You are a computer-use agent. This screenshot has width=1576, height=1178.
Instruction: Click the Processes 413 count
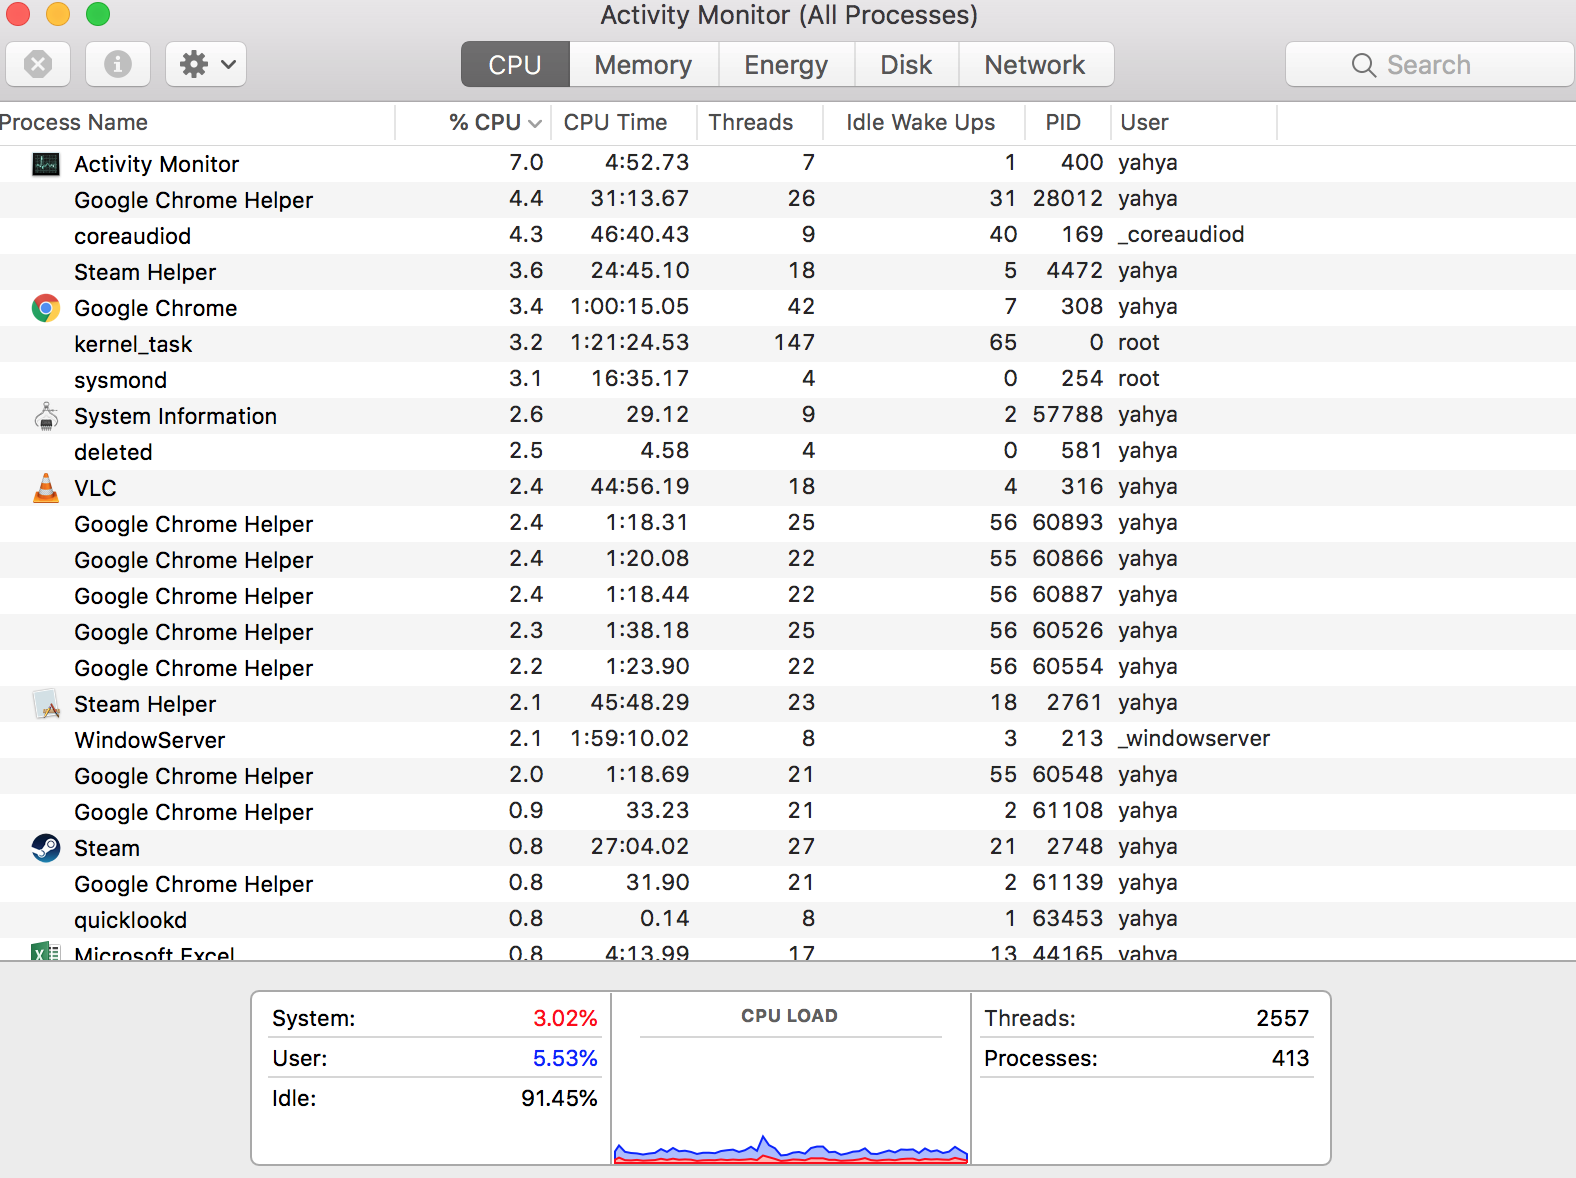coord(1291,1058)
